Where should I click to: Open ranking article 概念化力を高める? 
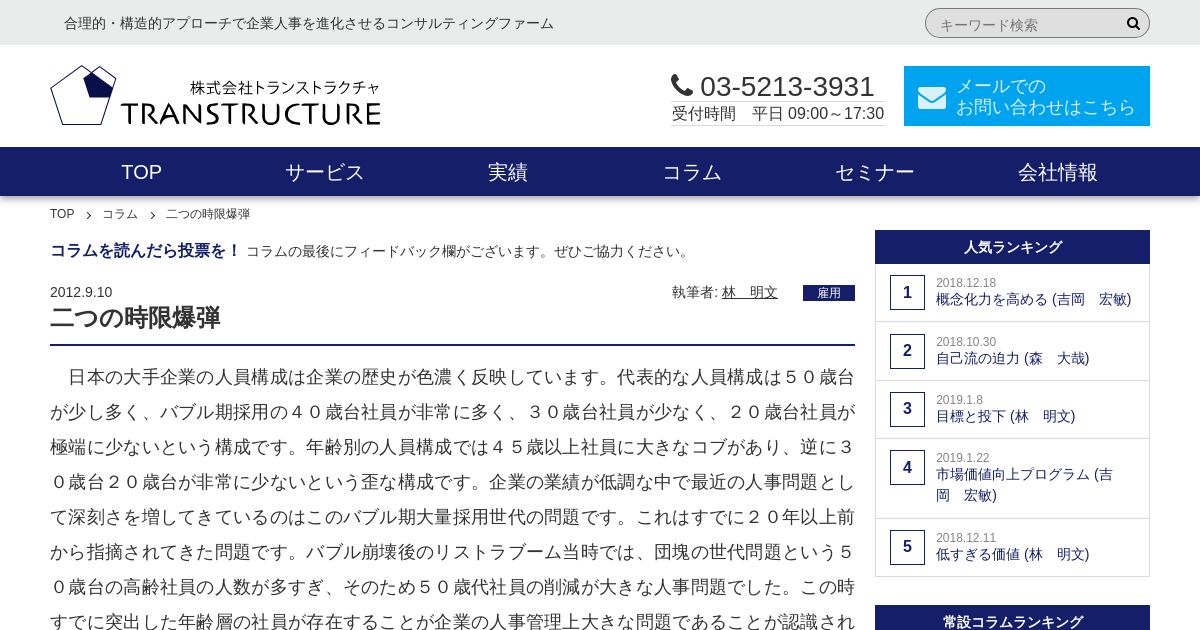point(1034,299)
